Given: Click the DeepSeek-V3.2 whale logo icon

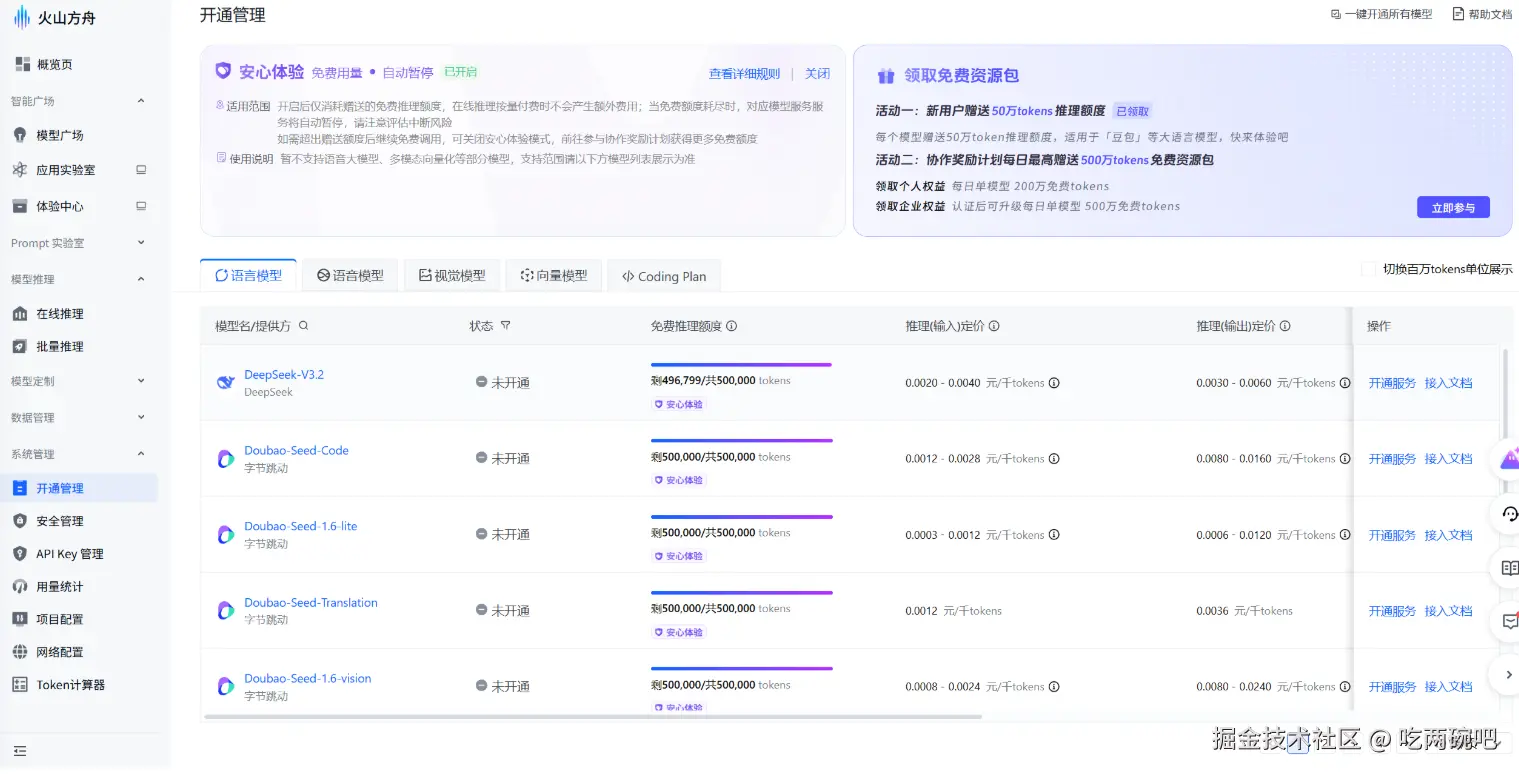Looking at the screenshot, I should [x=226, y=383].
